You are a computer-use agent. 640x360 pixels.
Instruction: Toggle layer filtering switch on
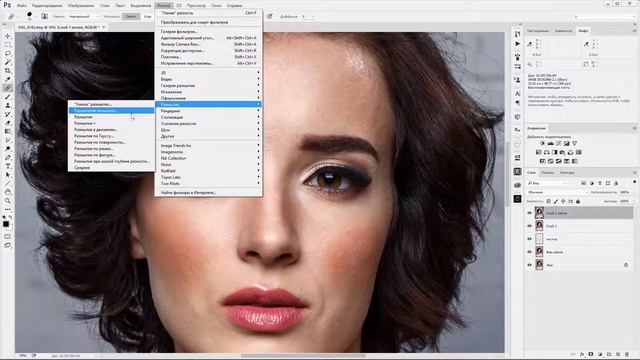click(x=634, y=182)
